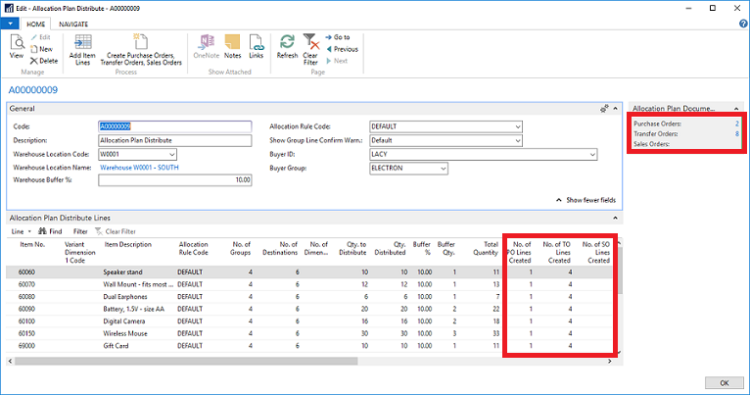Click the A00000009 page title
Viewport: 750px width, 395px height.
pyautogui.click(x=33, y=90)
